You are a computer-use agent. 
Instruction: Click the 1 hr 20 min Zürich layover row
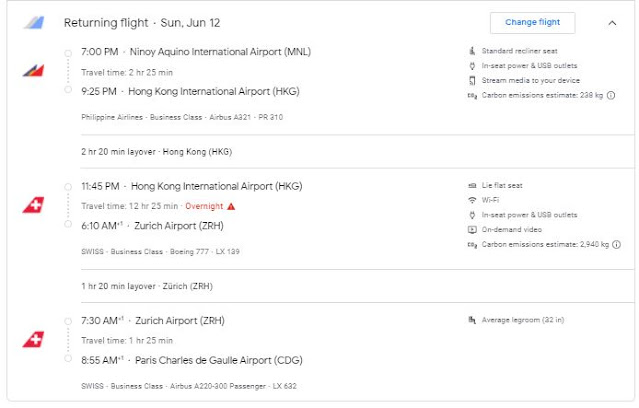click(357, 286)
